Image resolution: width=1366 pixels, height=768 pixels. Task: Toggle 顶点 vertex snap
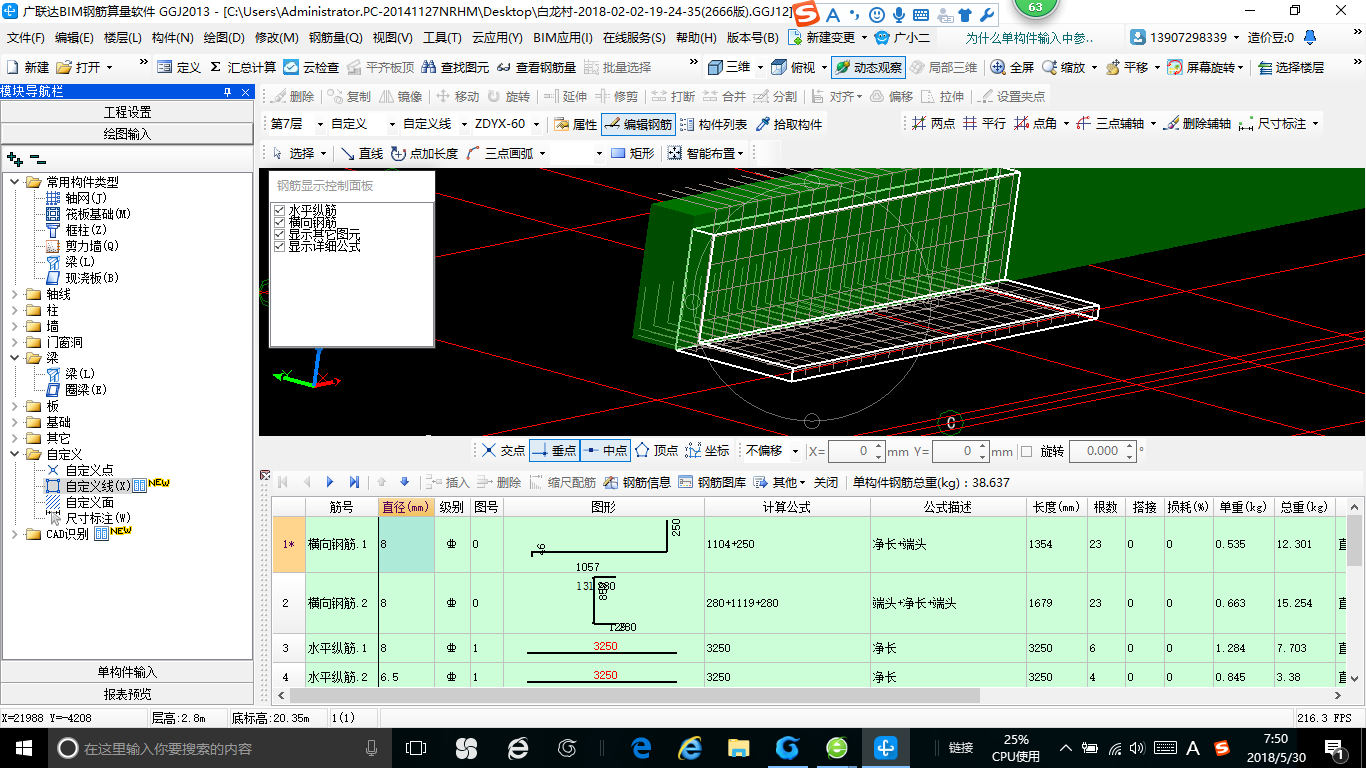[656, 451]
